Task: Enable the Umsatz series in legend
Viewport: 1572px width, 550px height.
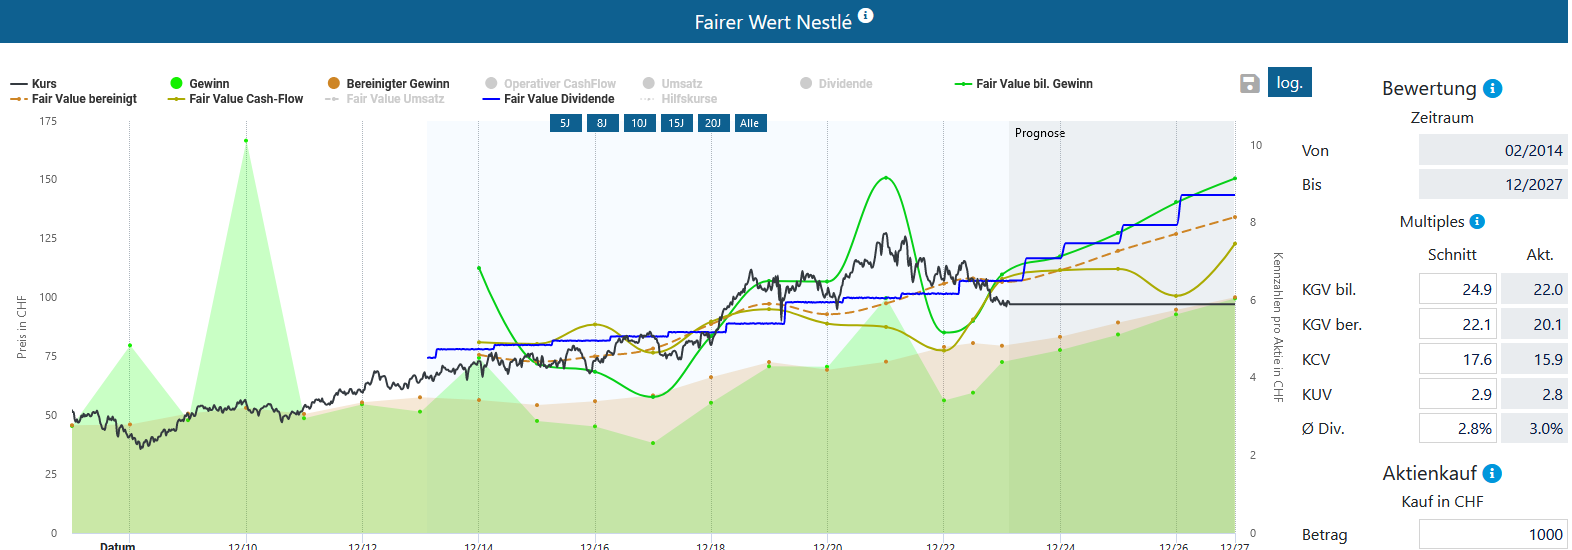Action: [673, 84]
